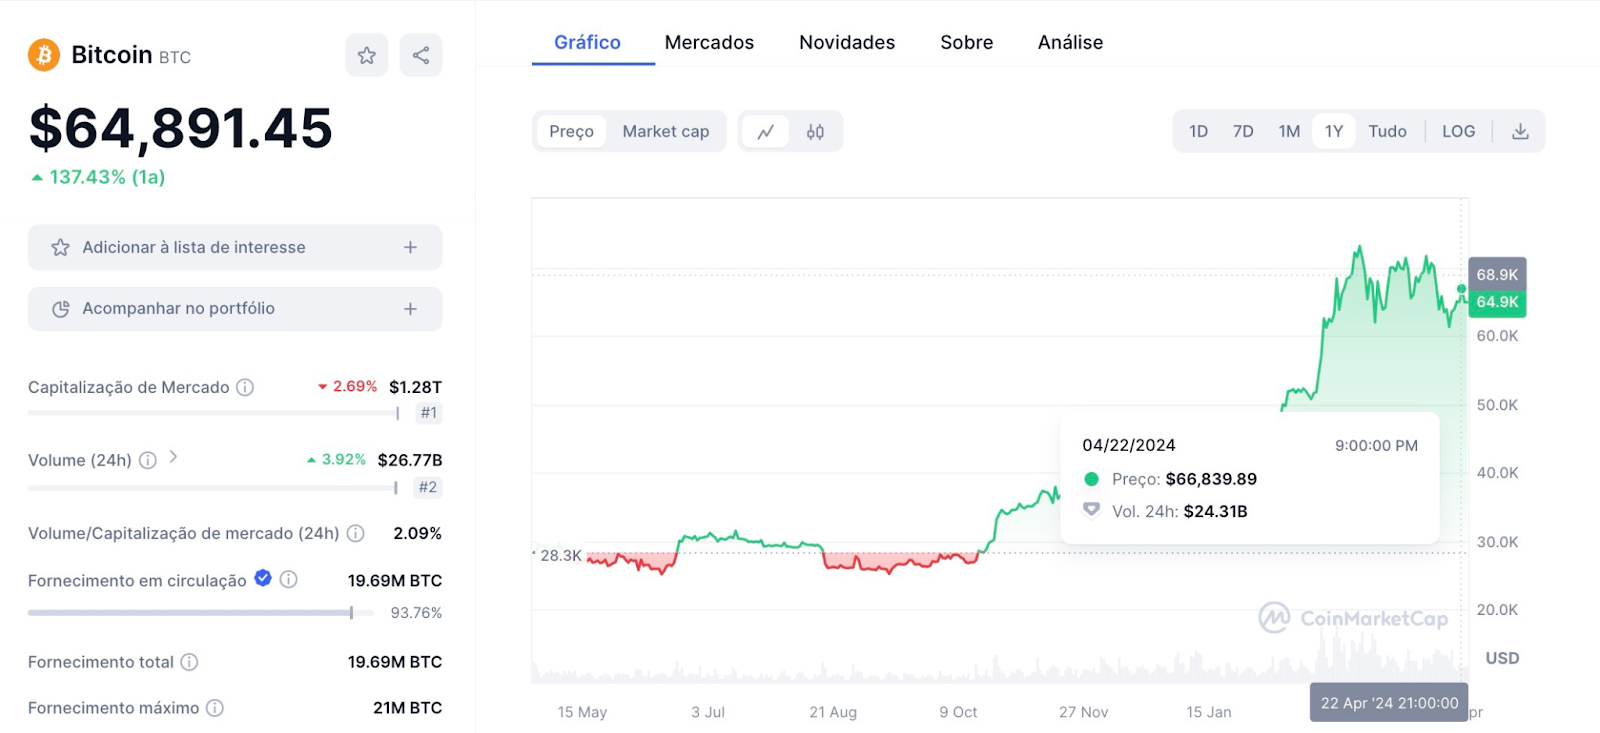Viewport: 1600px width, 733px height.
Task: Click the 22 Apr '24 21:00:00 time marker
Action: [x=1390, y=703]
